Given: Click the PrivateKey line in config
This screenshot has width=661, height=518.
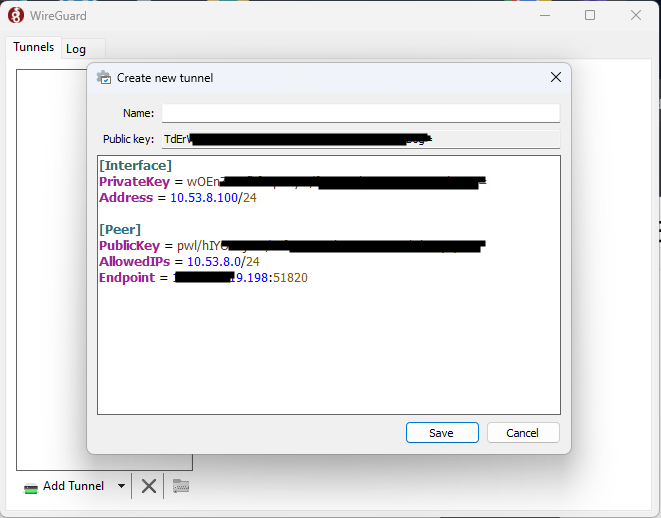Looking at the screenshot, I should click(292, 182).
